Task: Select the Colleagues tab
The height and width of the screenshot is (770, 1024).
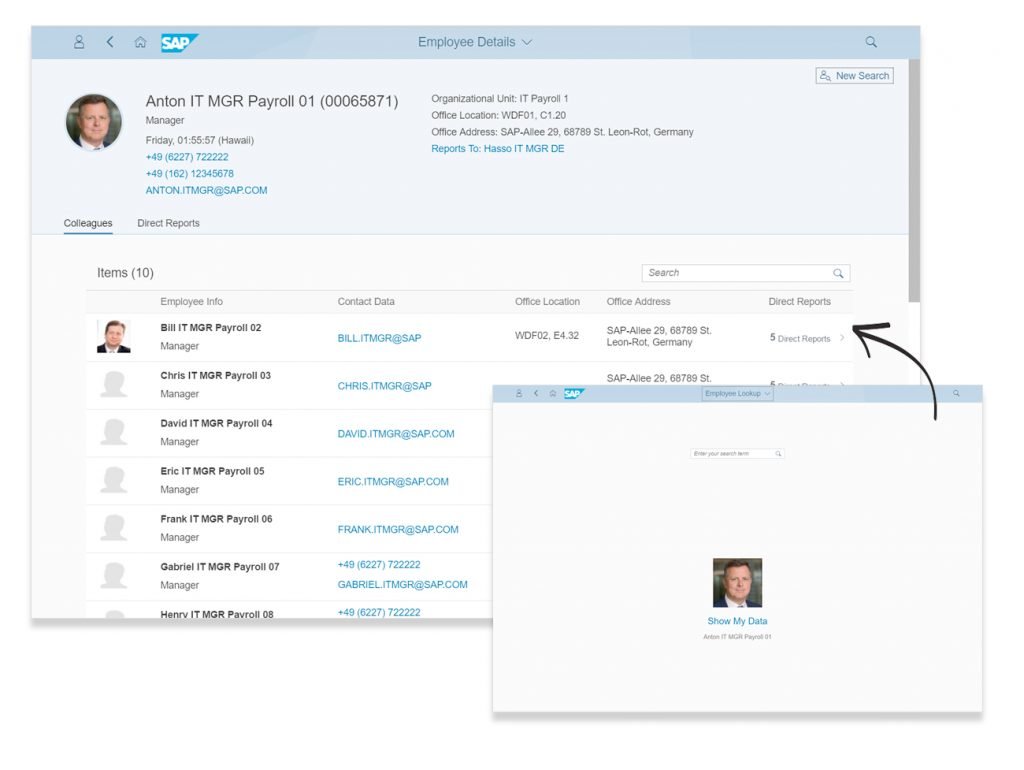Action: pyautogui.click(x=87, y=223)
